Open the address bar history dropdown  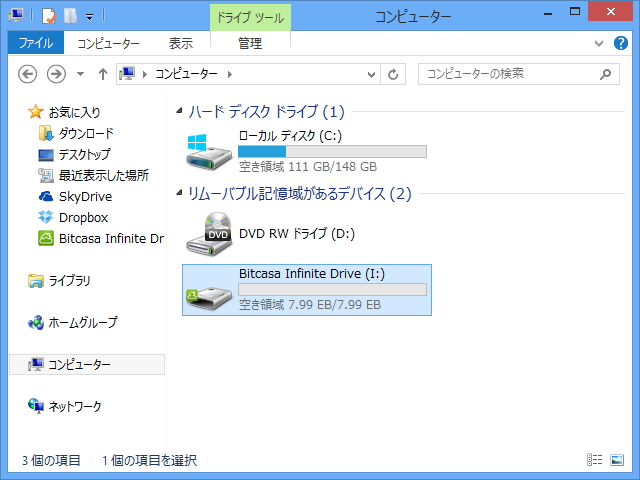pos(371,74)
